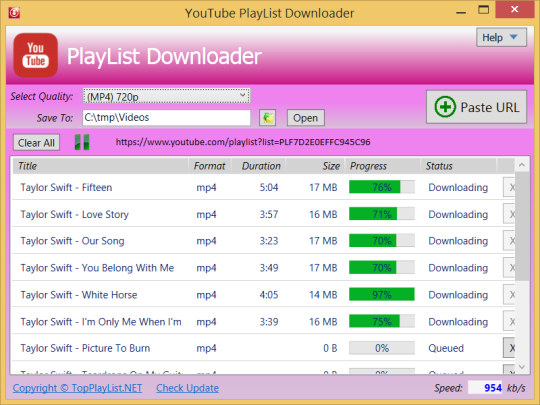Screen dimensions: 540x405
Task: Cancel I'm Only Me When I'm download
Action: 509,321
